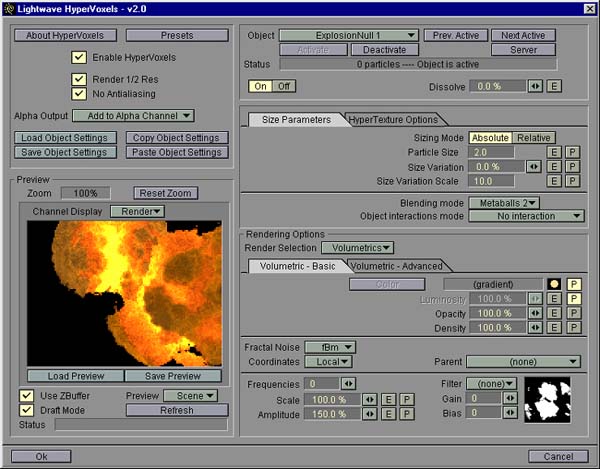Open the Object ExplosionNull 1 dropdown
Screen dimensions: 600x469
(349, 36)
